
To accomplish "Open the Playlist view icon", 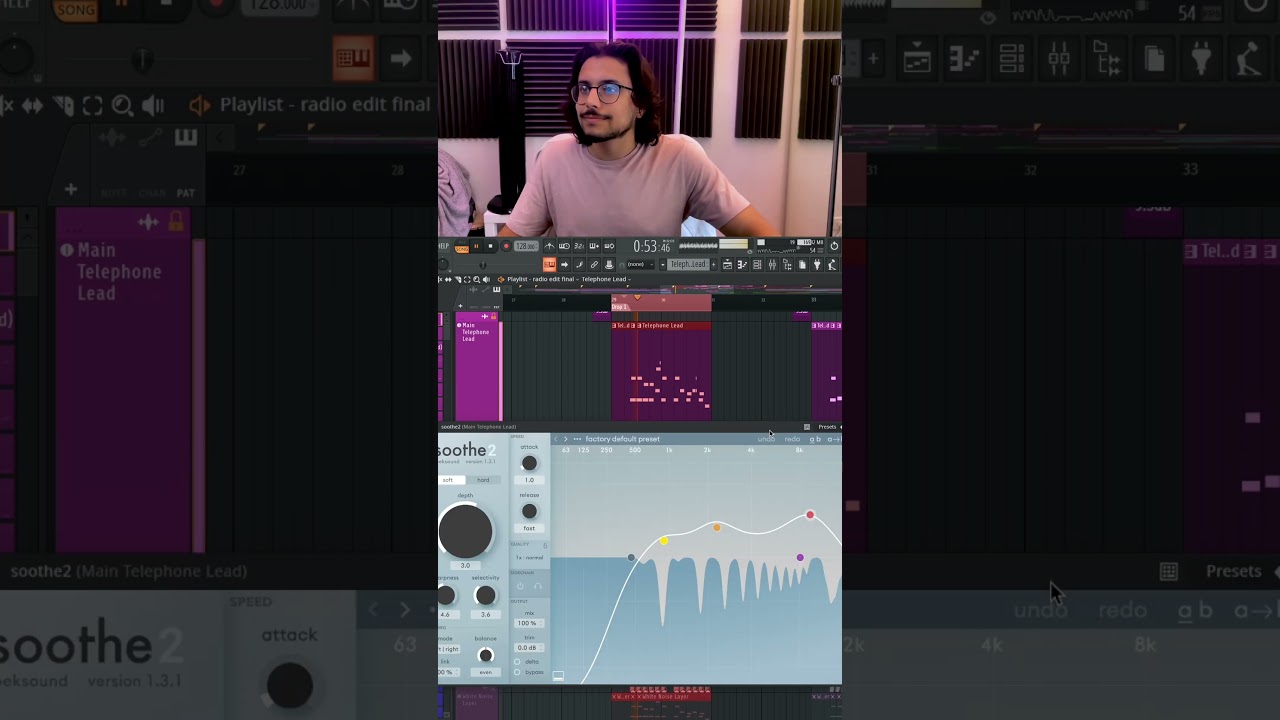I will tap(727, 265).
